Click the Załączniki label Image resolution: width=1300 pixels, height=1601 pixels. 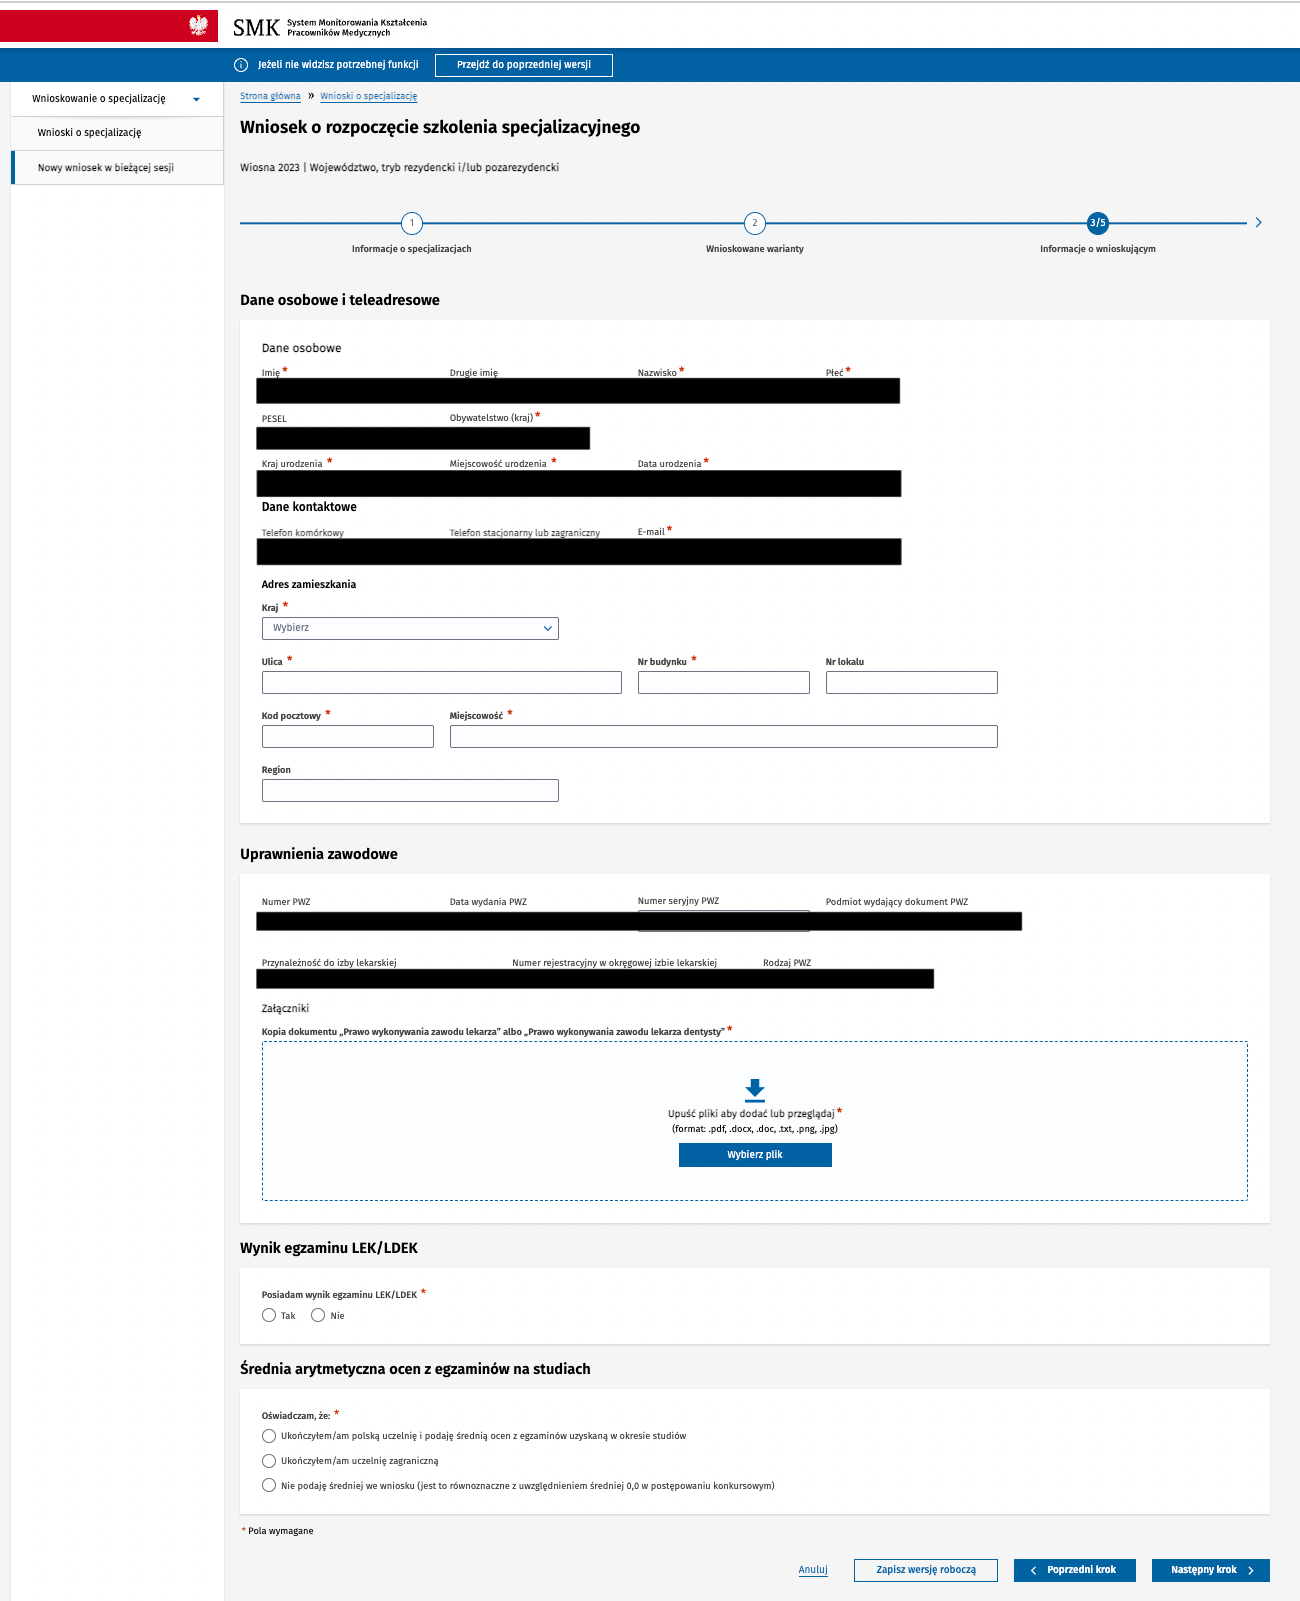click(x=285, y=1009)
